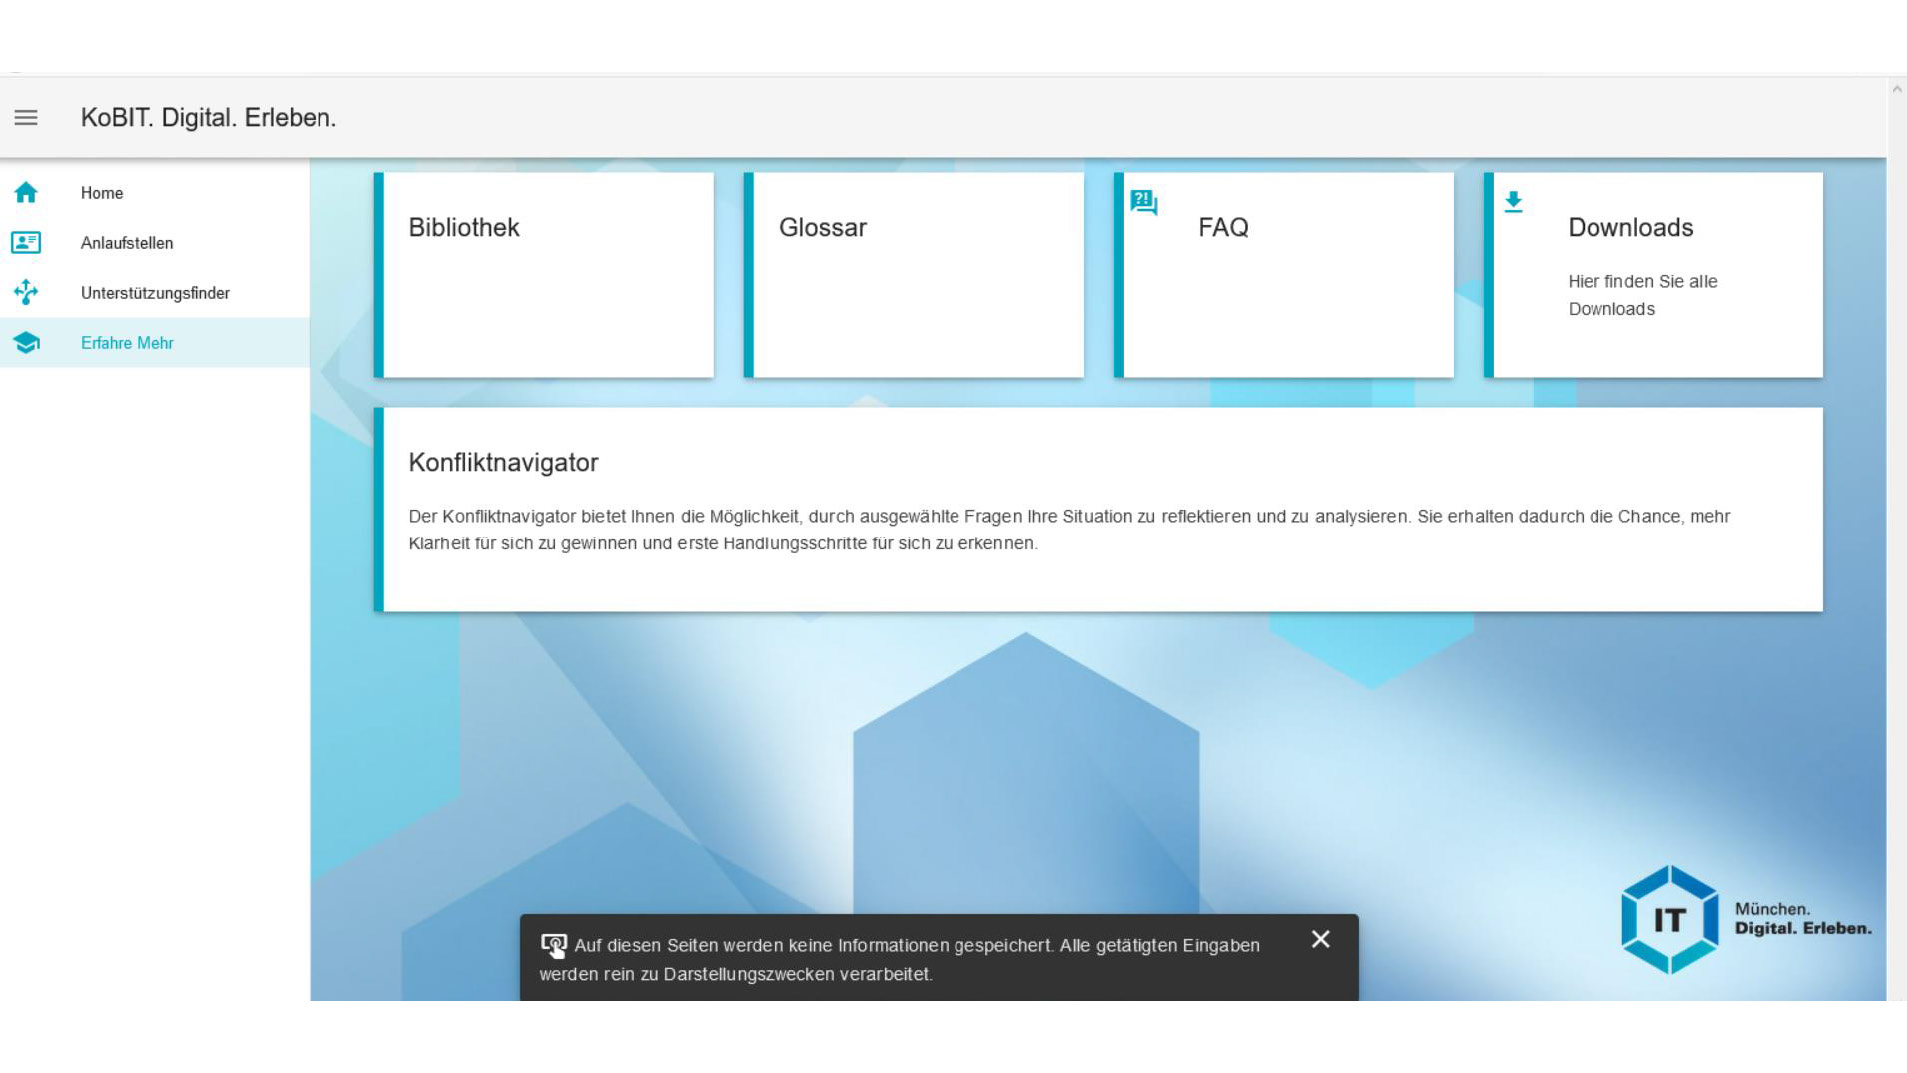Open the Konfliktnavigator card
Image resolution: width=1907 pixels, height=1073 pixels.
point(1100,505)
